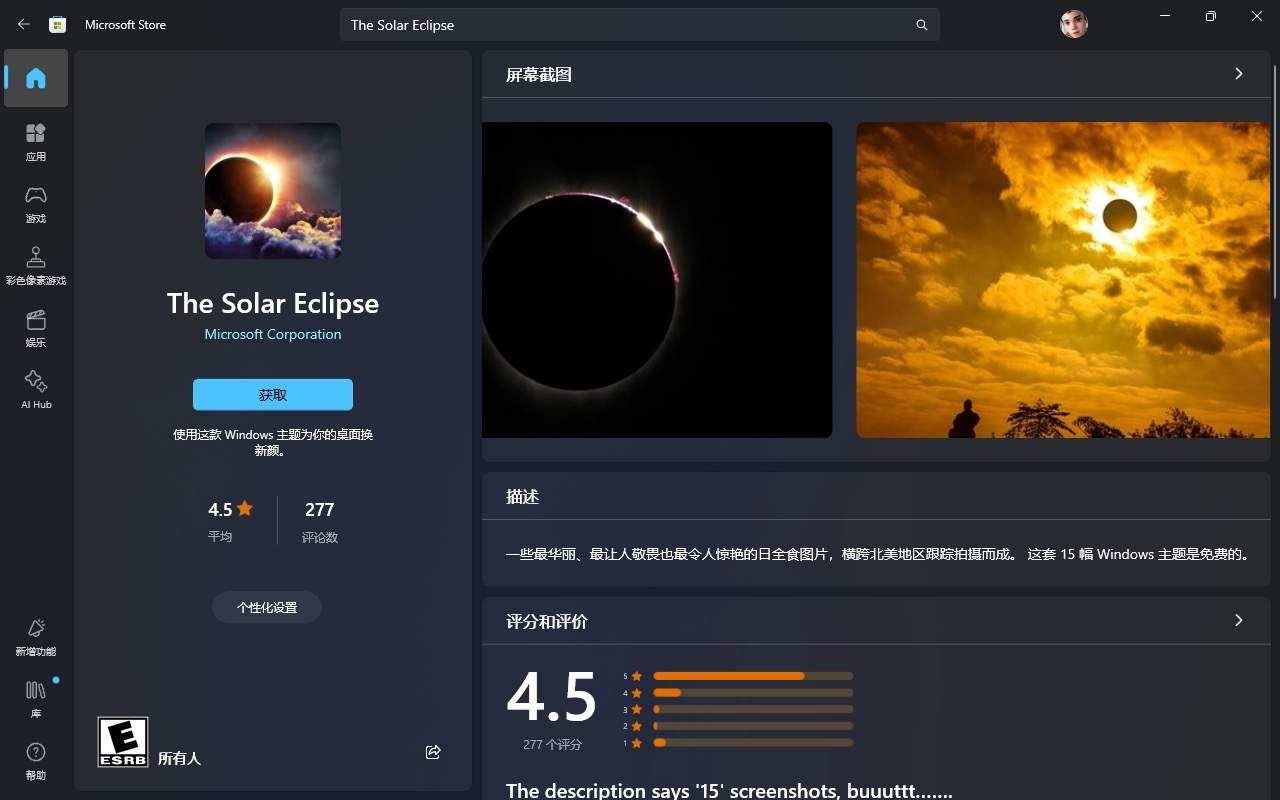Expand the 评分和评价 ratings section chevron
This screenshot has height=800, width=1280.
1238,620
